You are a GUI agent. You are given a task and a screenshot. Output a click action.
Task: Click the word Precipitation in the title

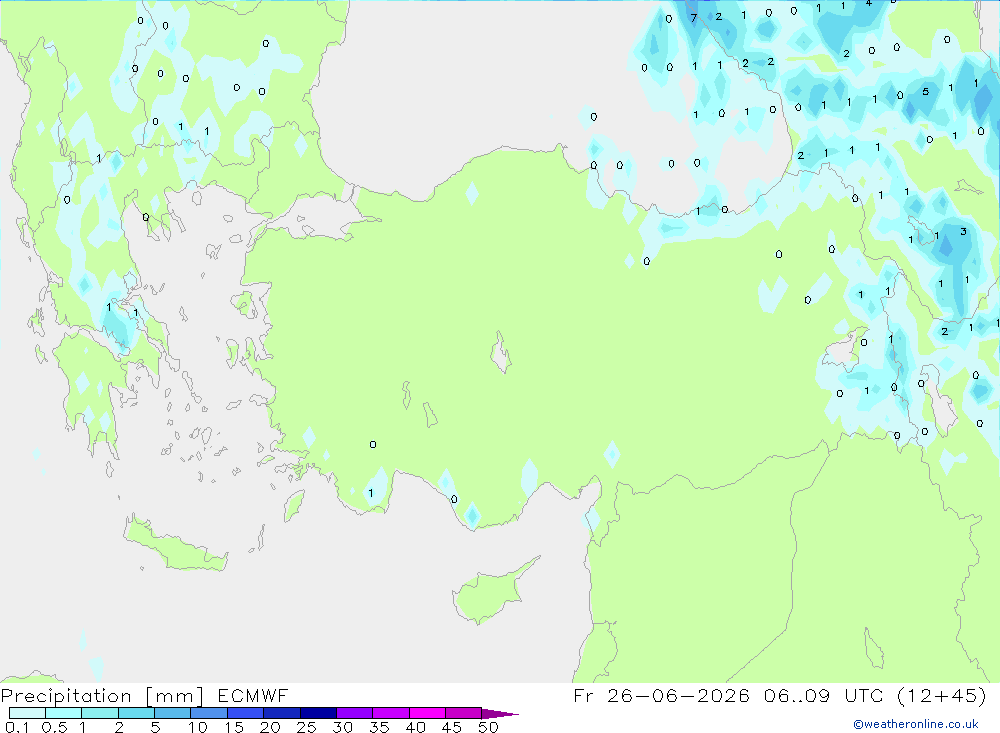click(66, 695)
